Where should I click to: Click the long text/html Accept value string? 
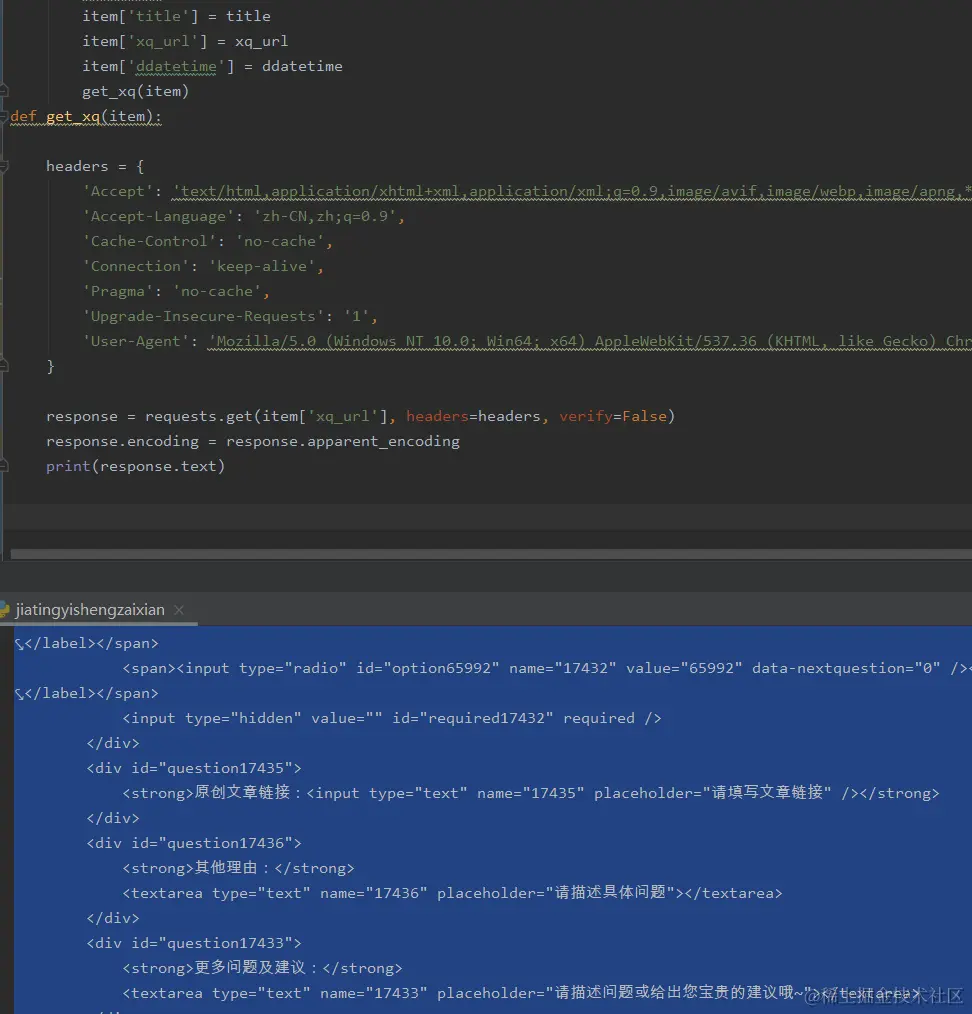tap(572, 191)
